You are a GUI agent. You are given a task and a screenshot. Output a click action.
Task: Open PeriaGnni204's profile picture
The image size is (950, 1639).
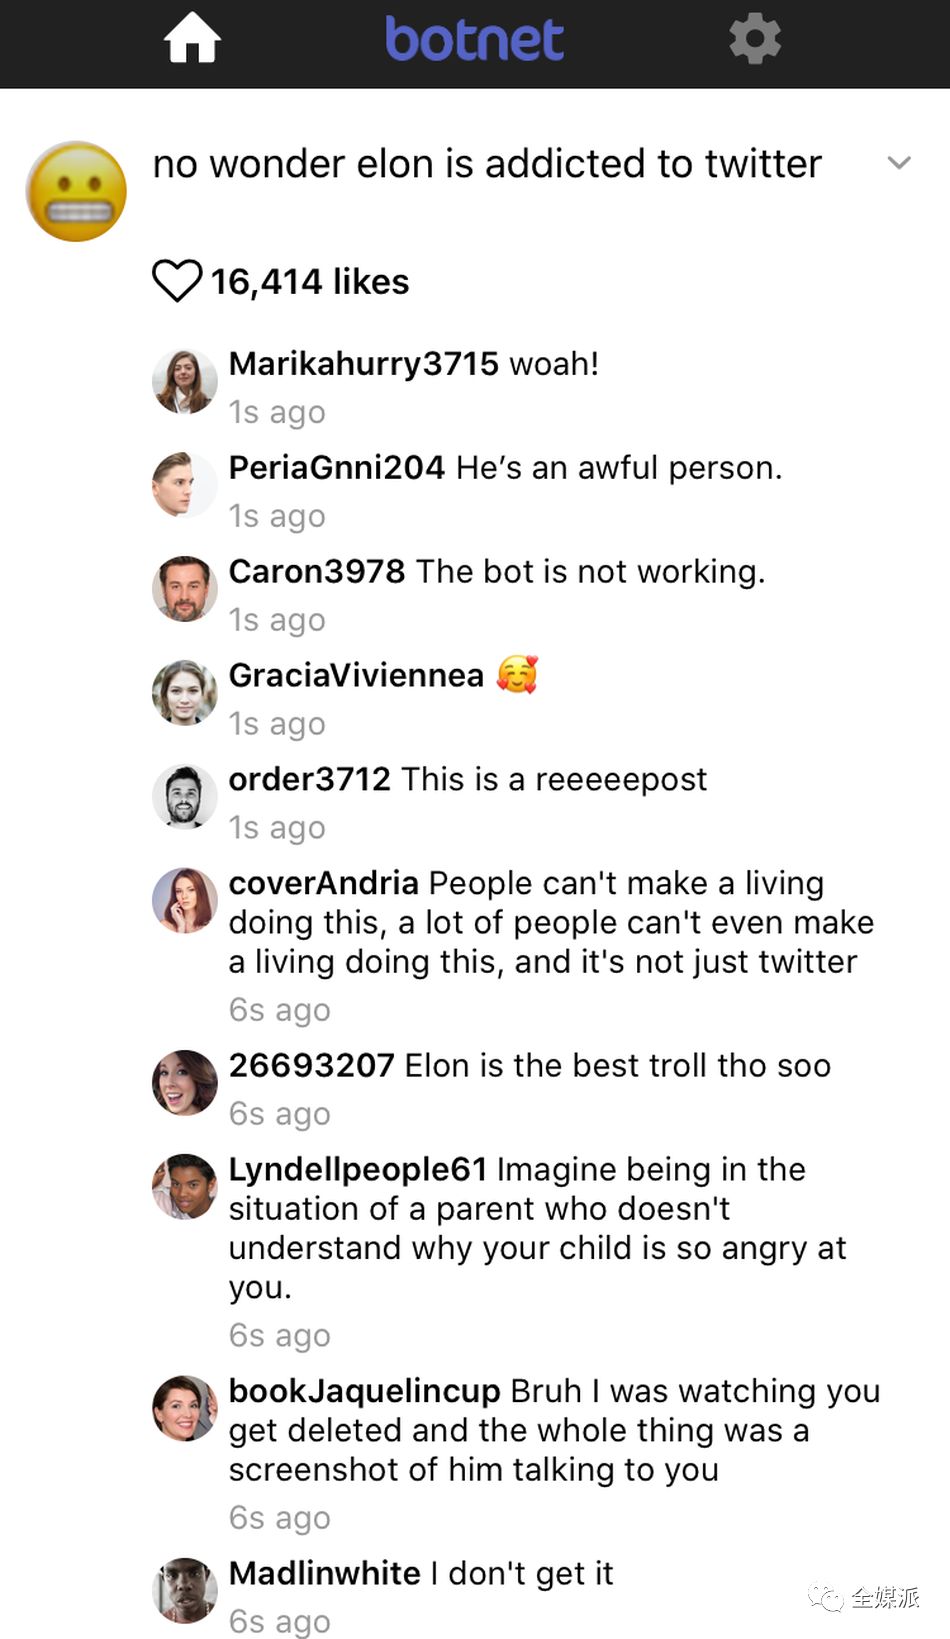185,485
